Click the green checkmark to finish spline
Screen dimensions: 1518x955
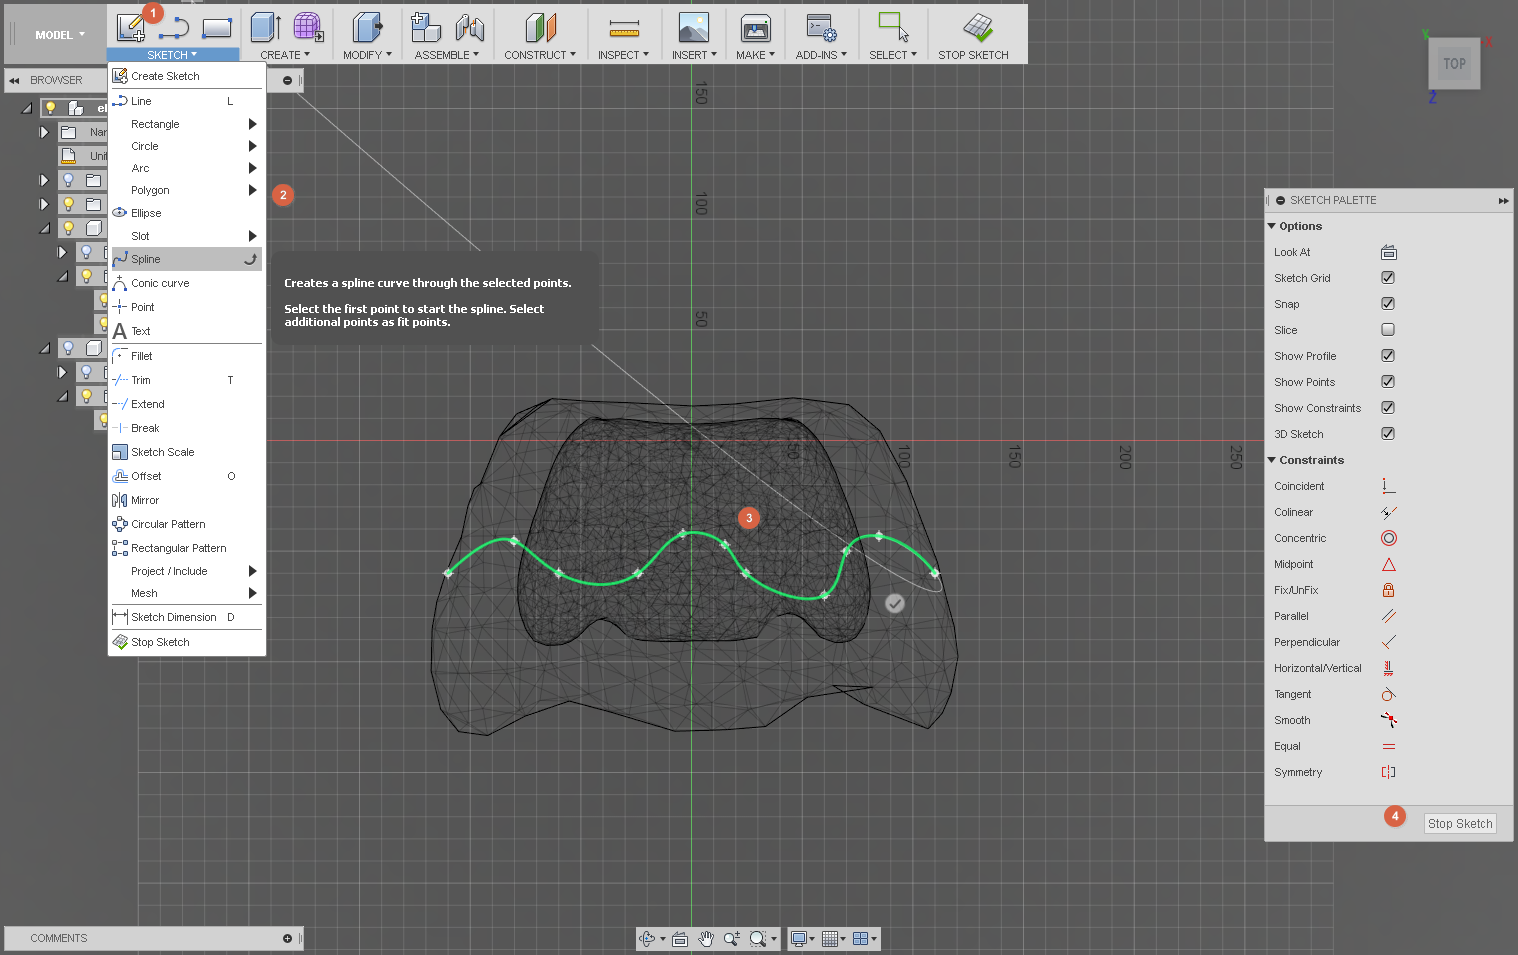pos(895,603)
